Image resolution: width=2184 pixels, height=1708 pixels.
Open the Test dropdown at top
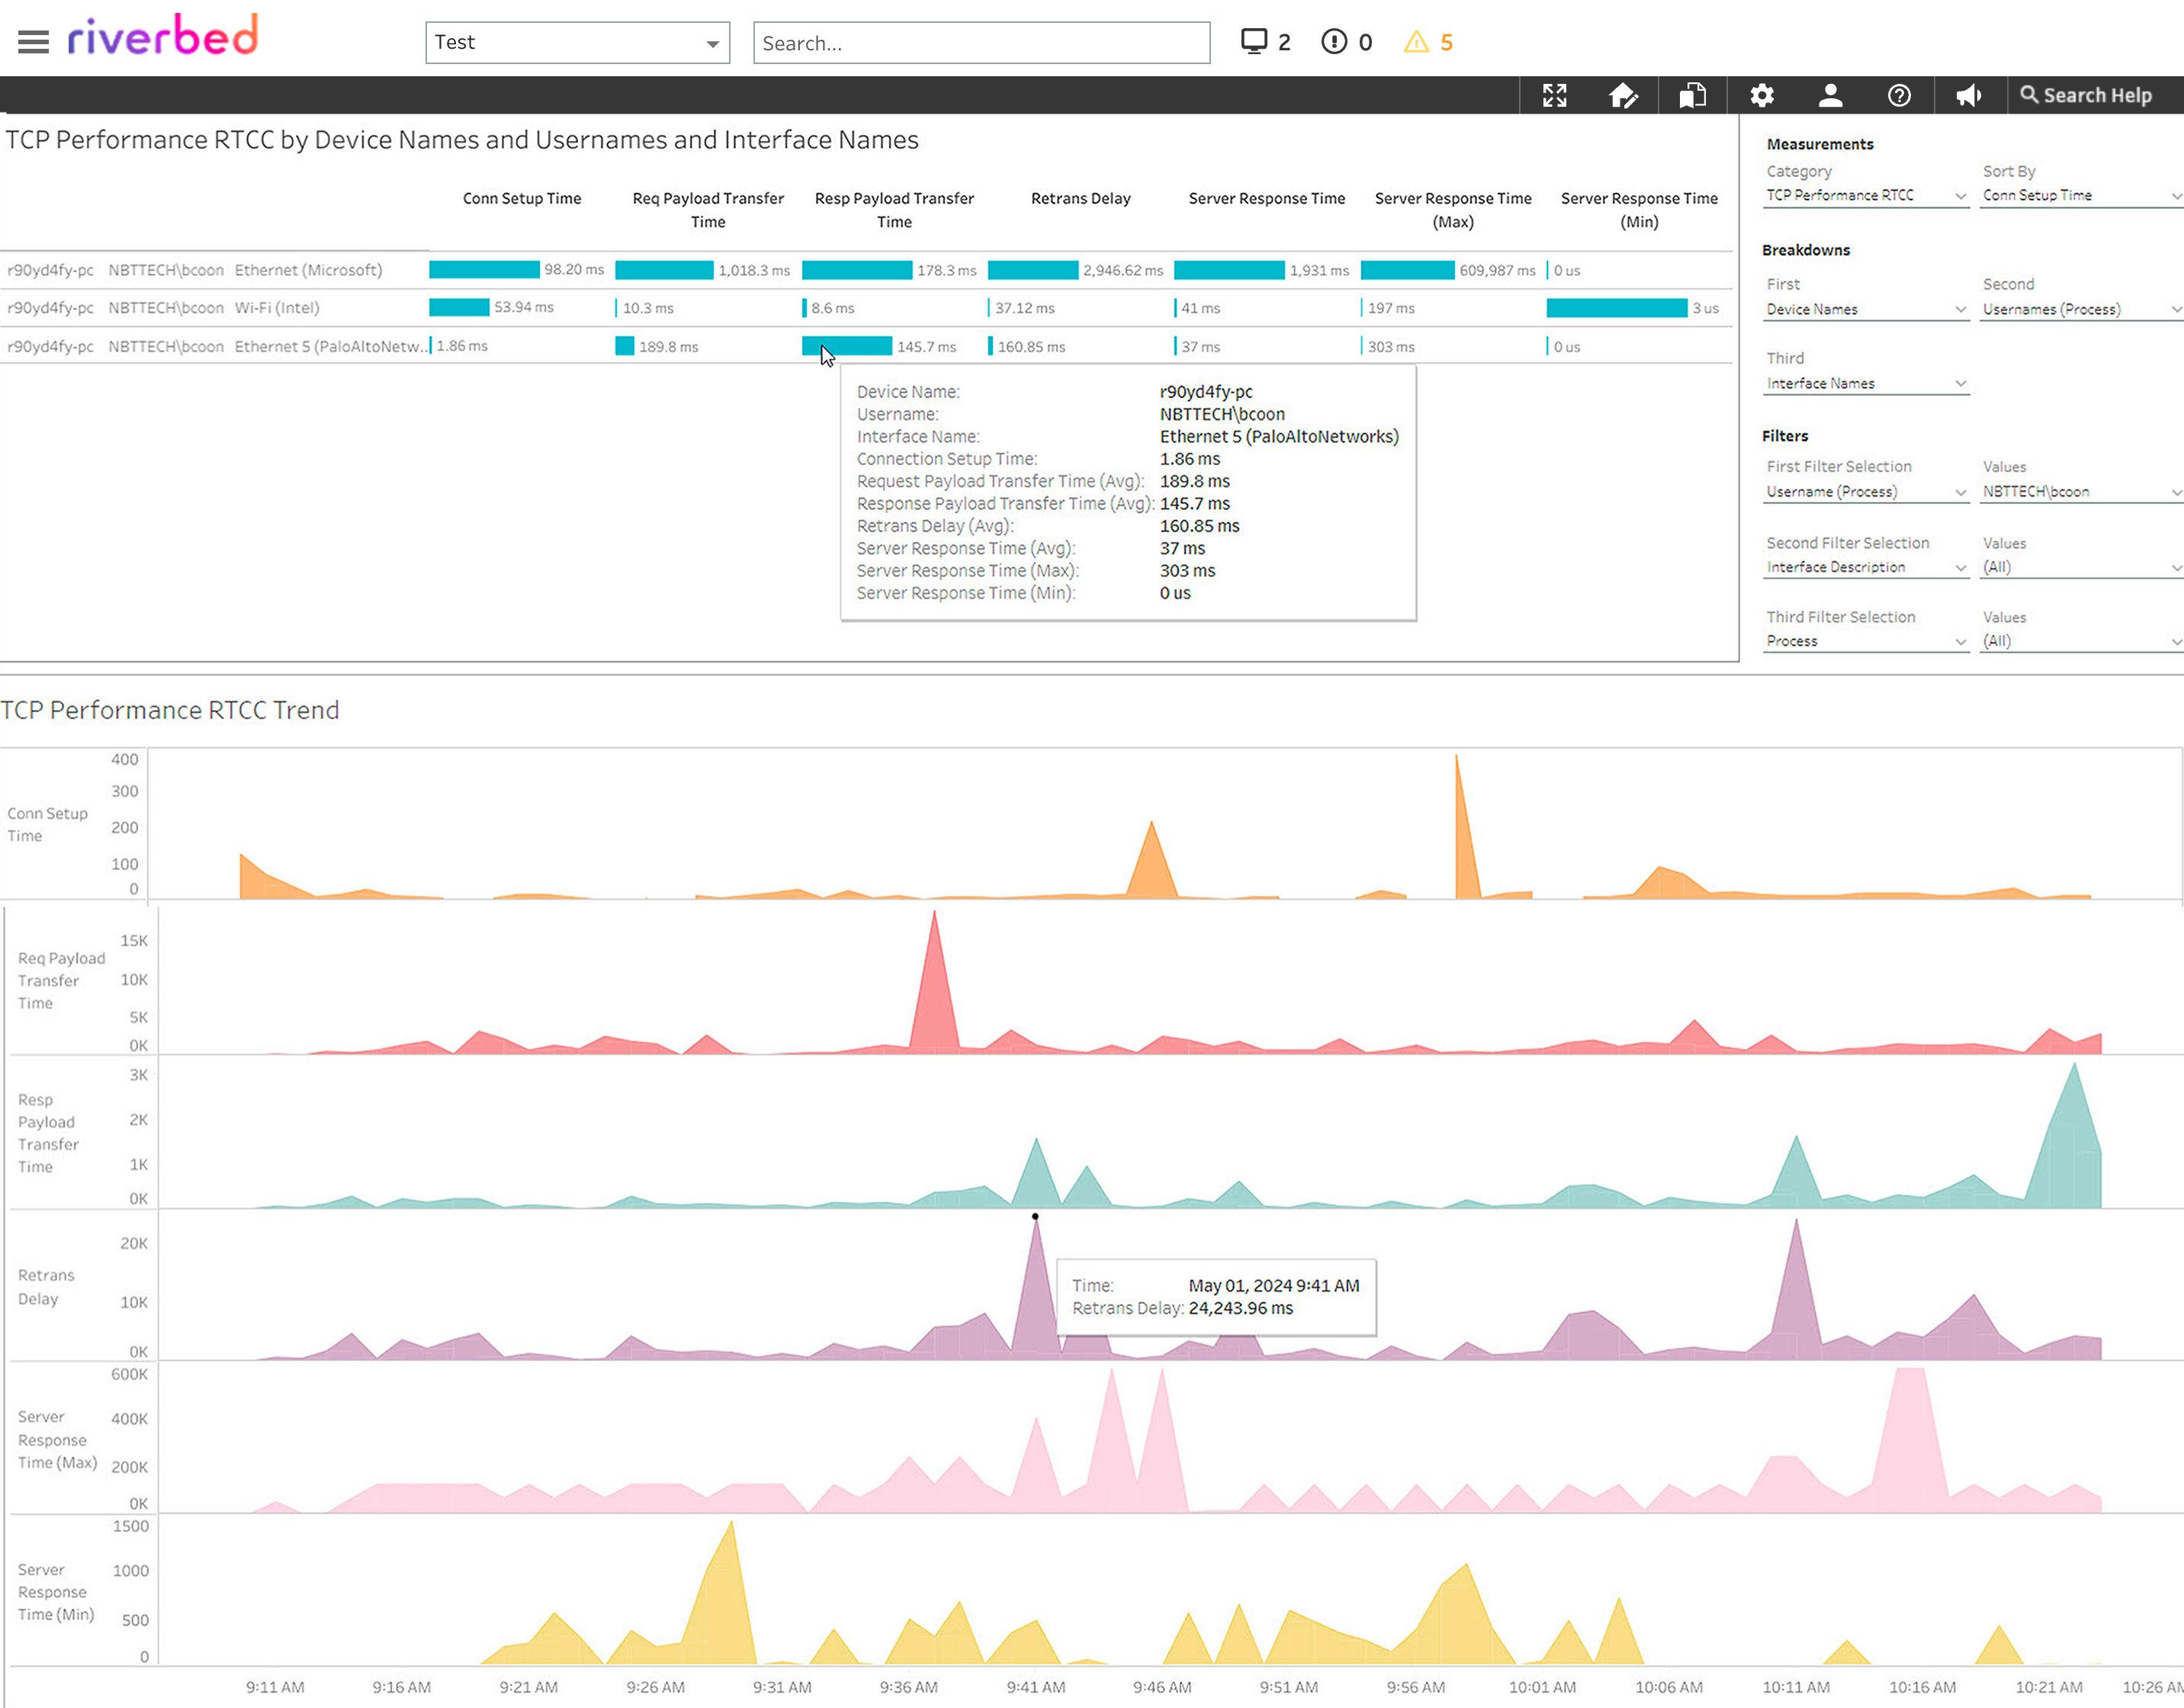click(577, 43)
